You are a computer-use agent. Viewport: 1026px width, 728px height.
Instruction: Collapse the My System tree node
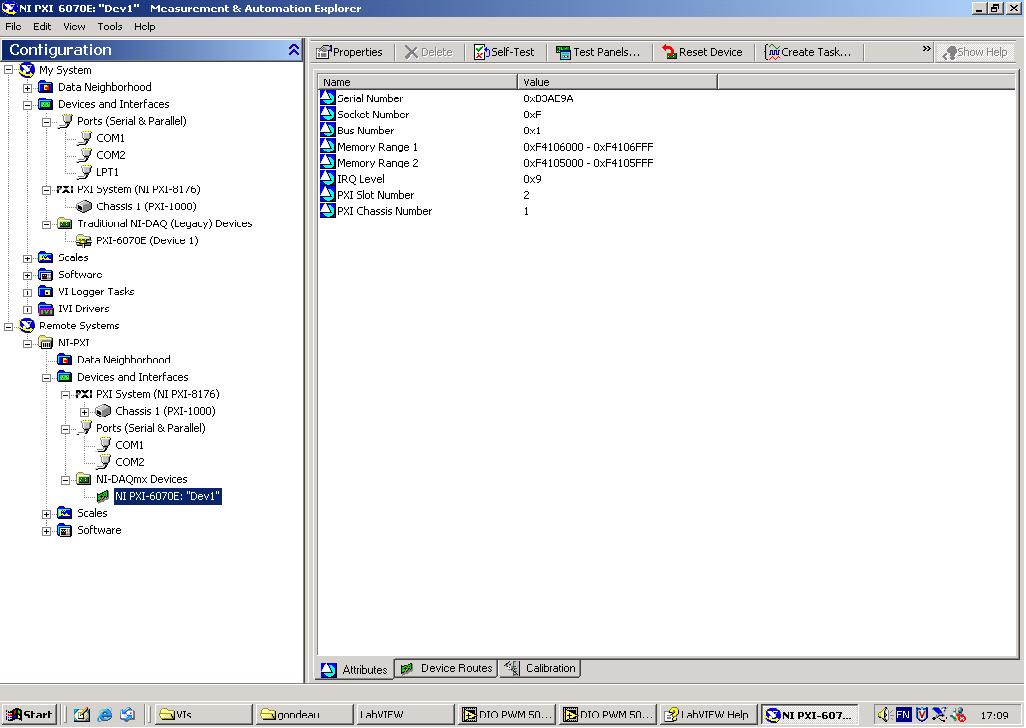point(9,70)
